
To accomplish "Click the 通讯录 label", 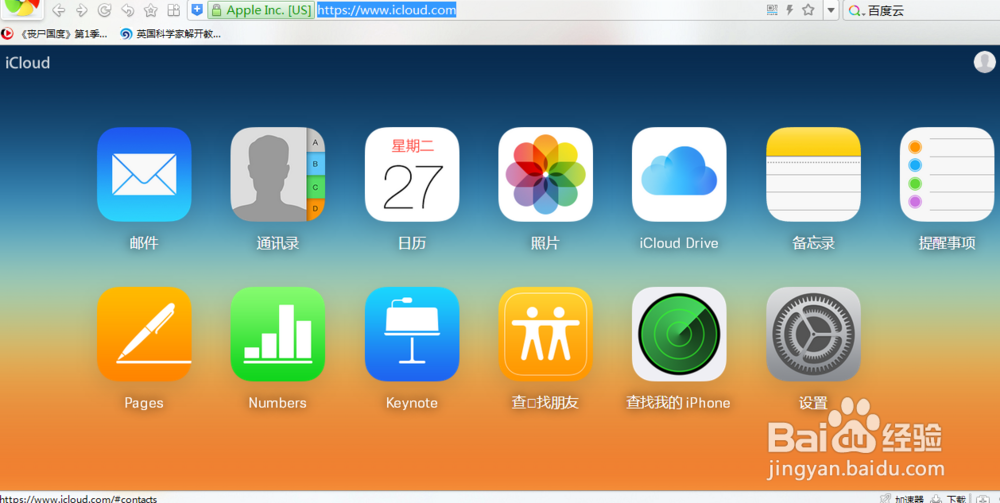I will click(x=278, y=243).
